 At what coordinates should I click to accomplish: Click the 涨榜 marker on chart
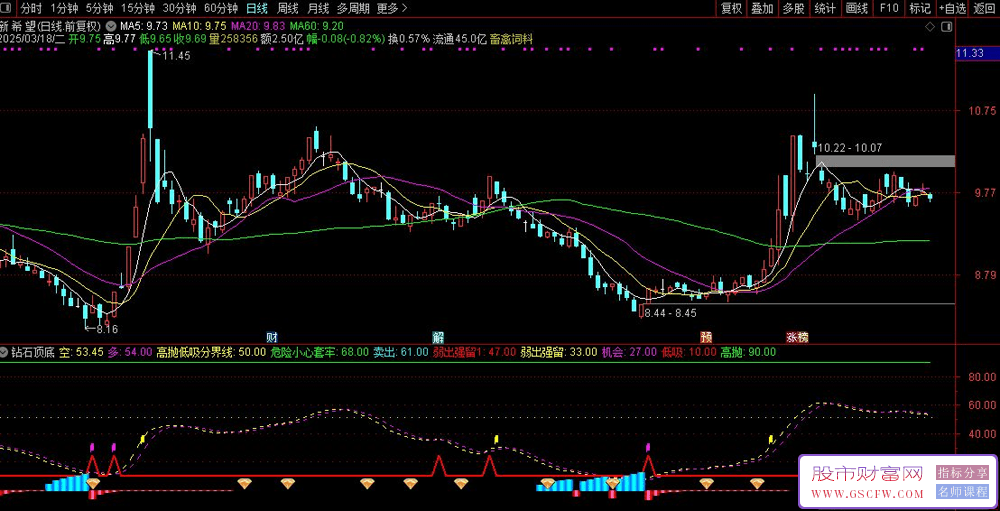pos(796,336)
